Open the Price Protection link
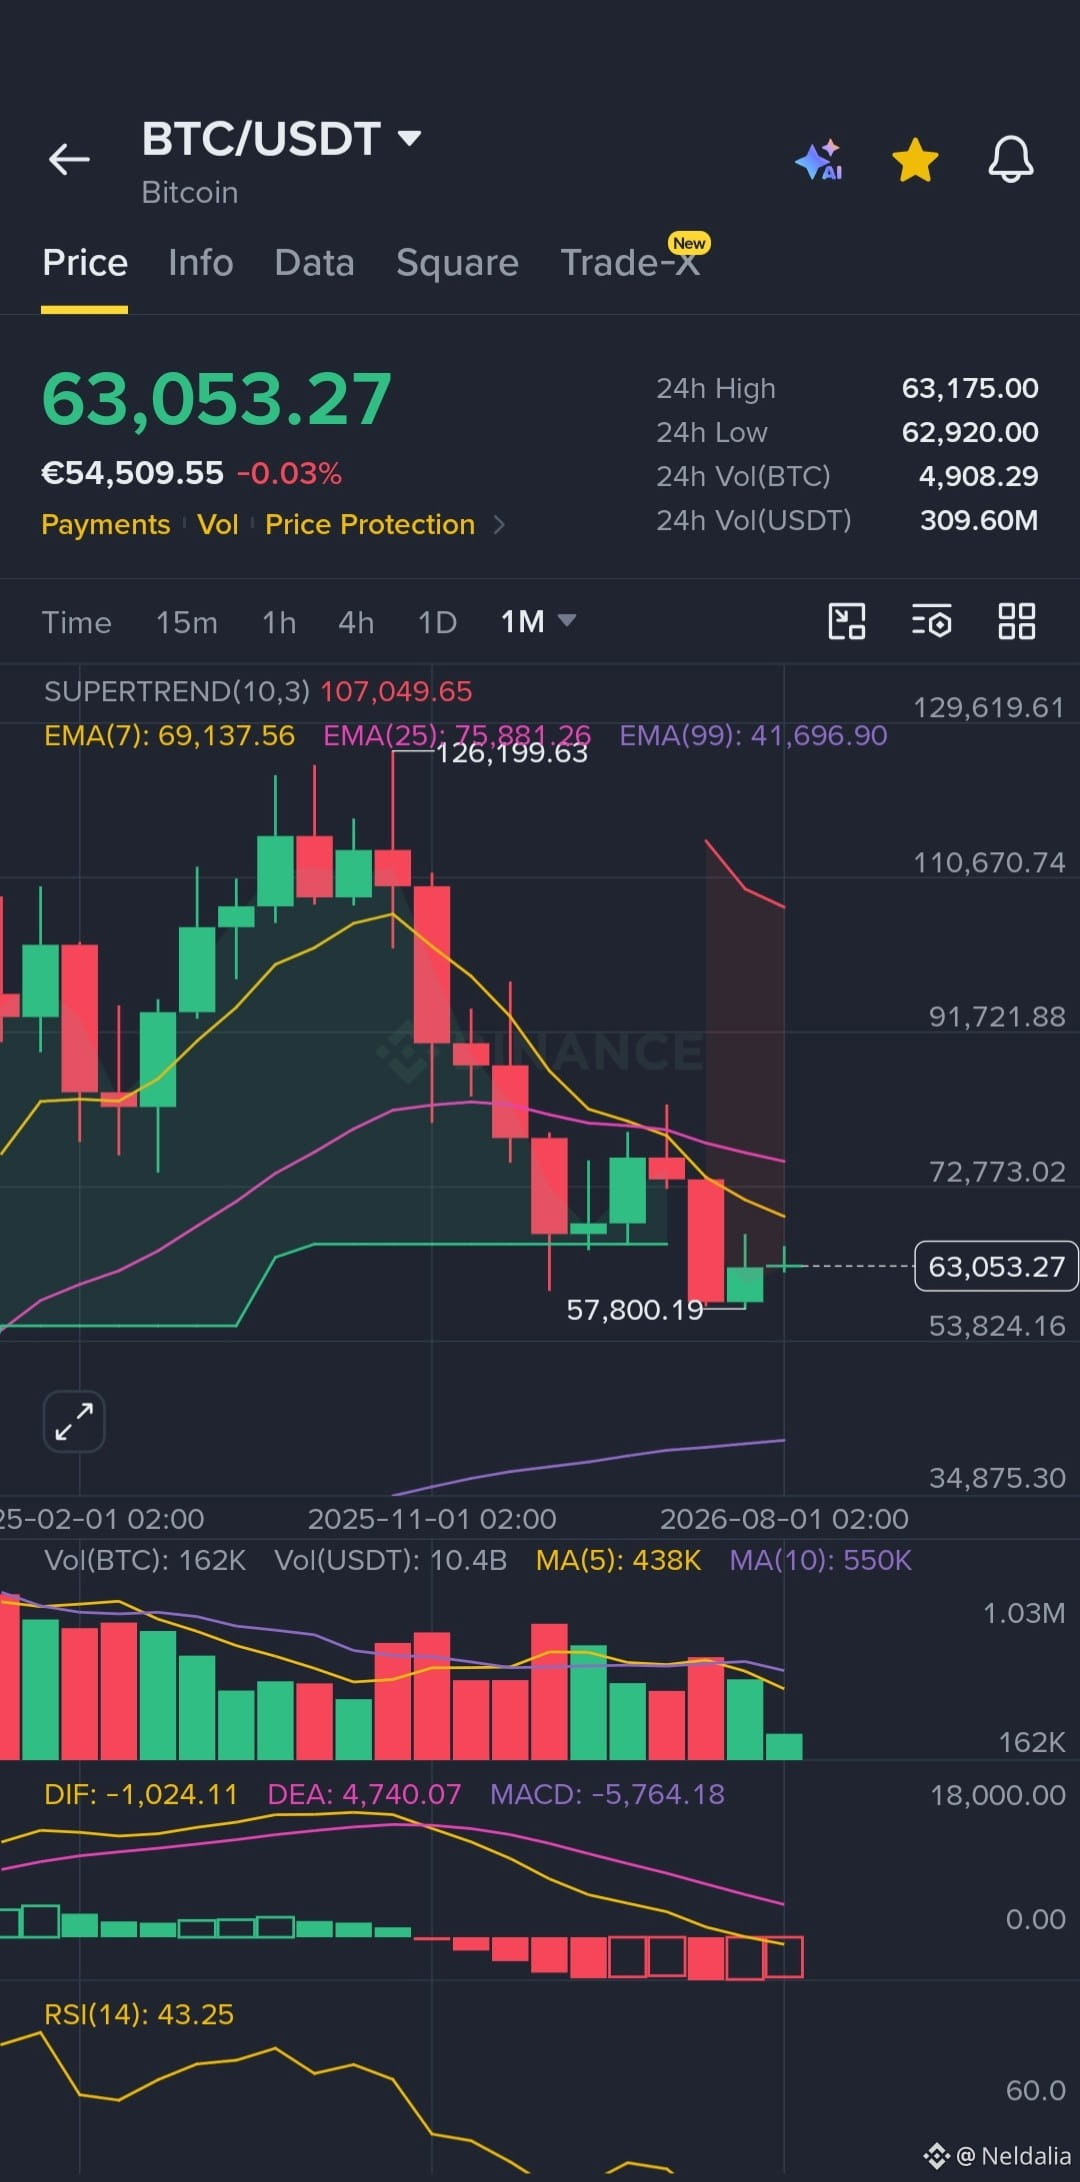The image size is (1080, 2182). (x=370, y=524)
